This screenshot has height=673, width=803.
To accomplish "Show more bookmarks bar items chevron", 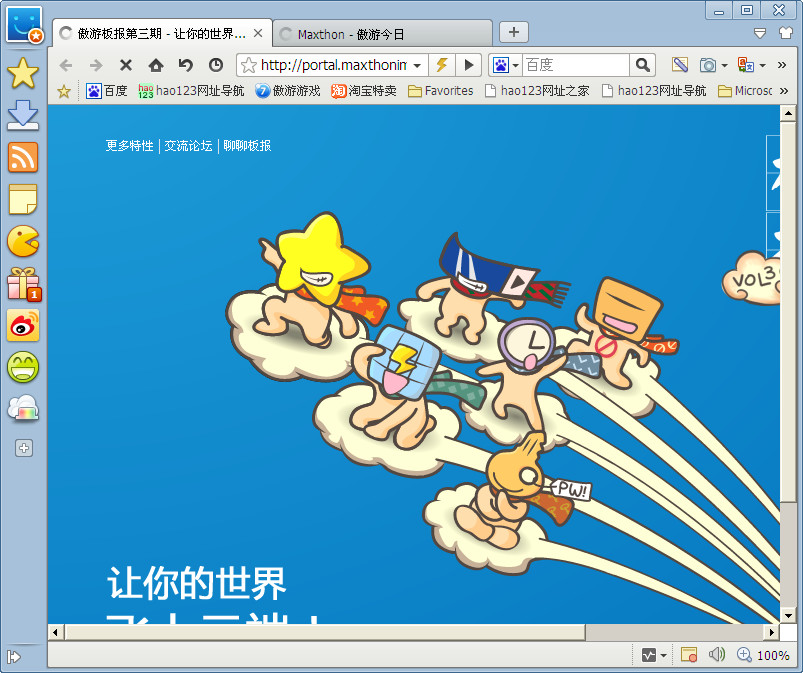I will pos(784,91).
